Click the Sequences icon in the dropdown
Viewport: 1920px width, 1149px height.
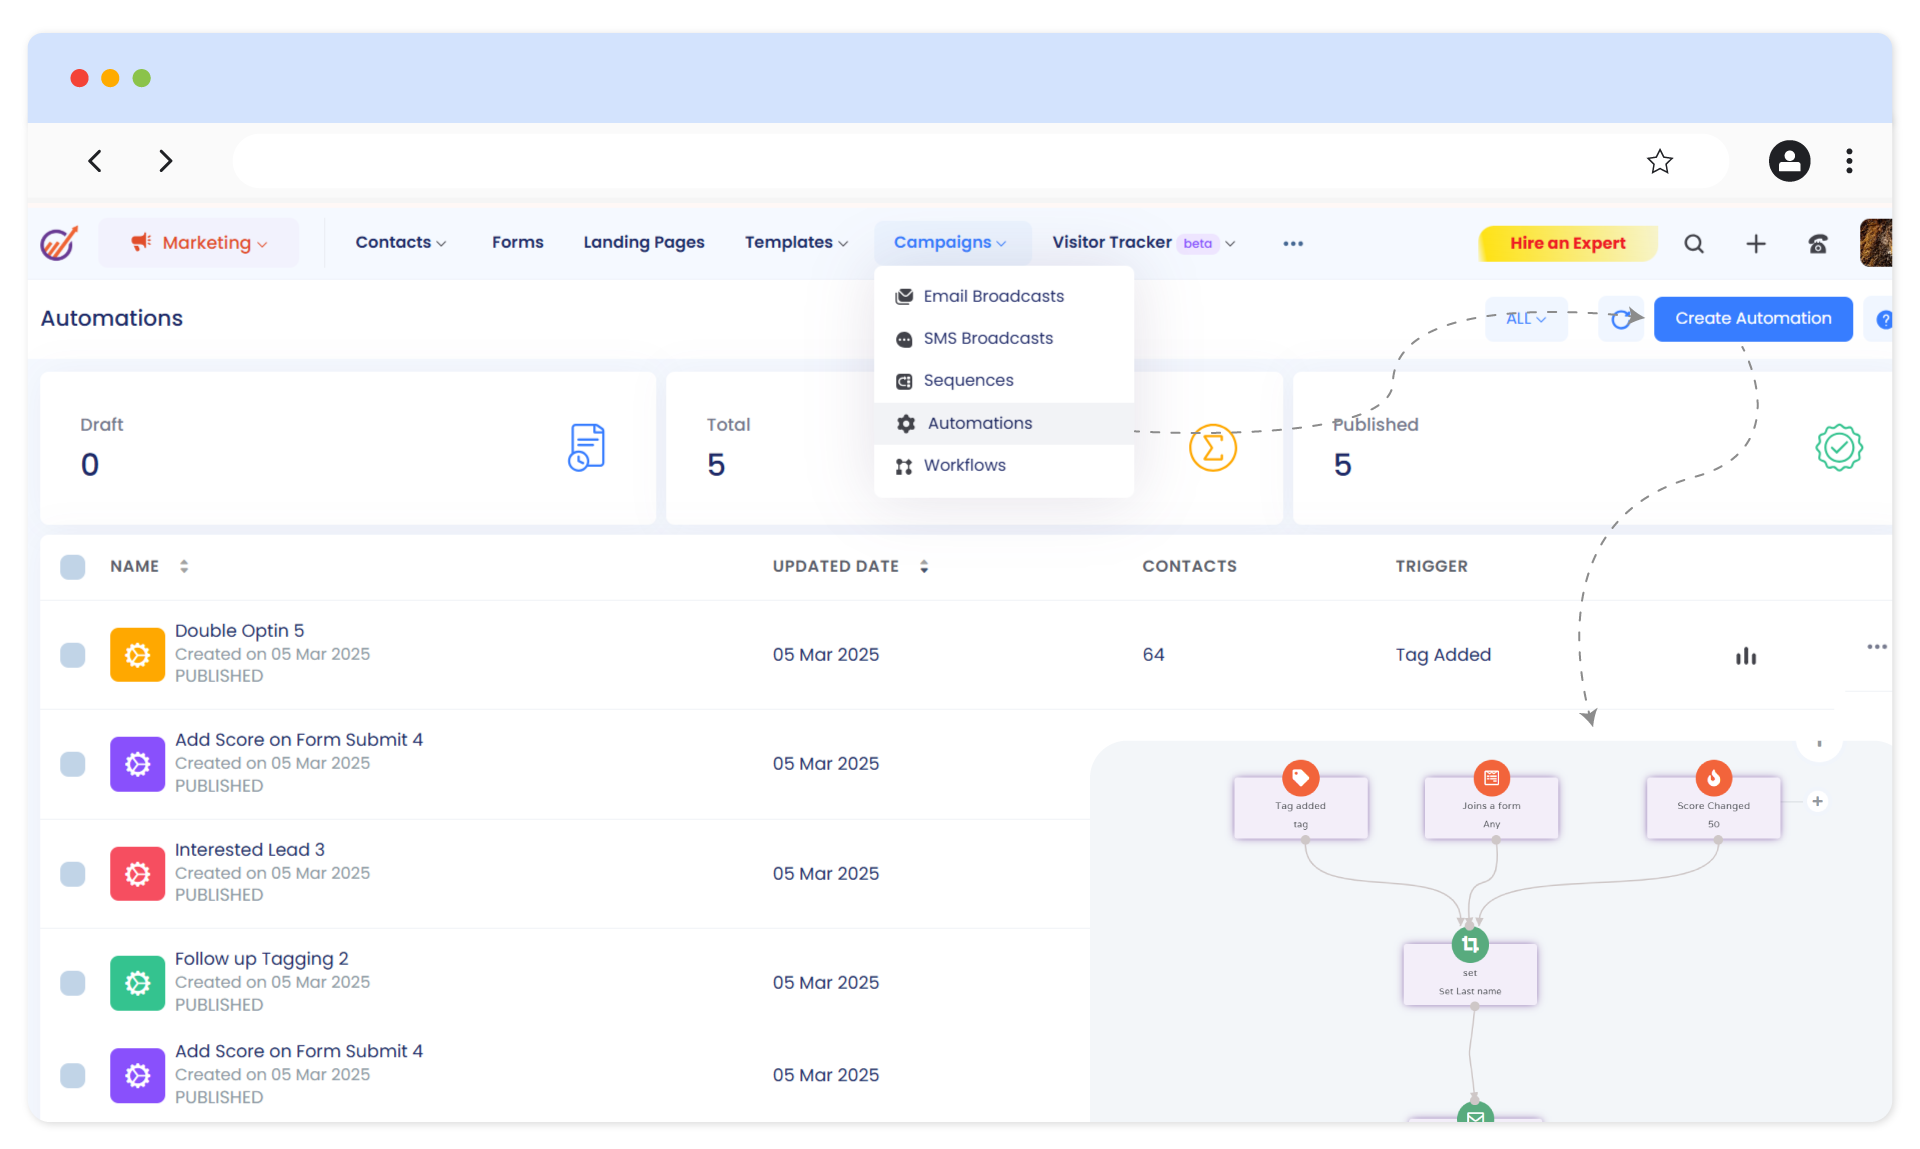(x=904, y=381)
